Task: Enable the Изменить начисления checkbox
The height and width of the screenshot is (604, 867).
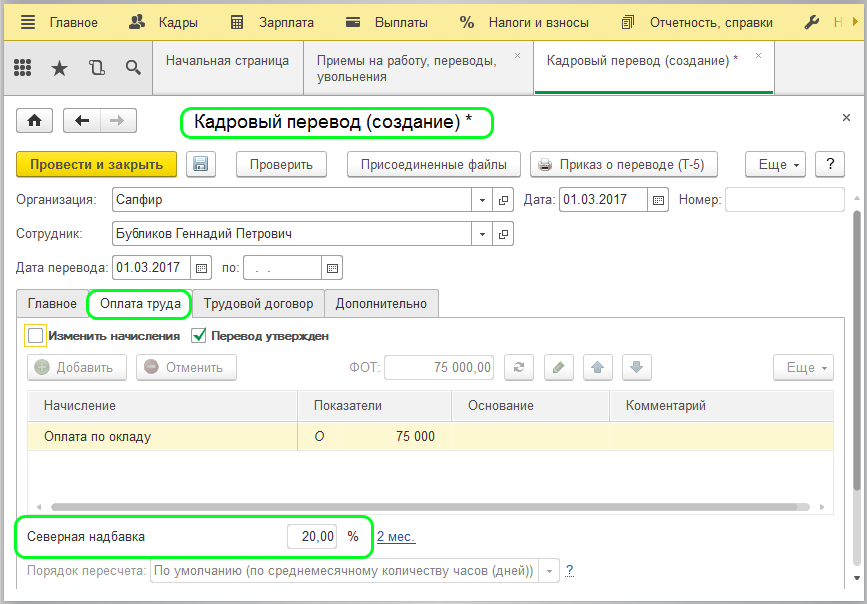Action: [36, 336]
